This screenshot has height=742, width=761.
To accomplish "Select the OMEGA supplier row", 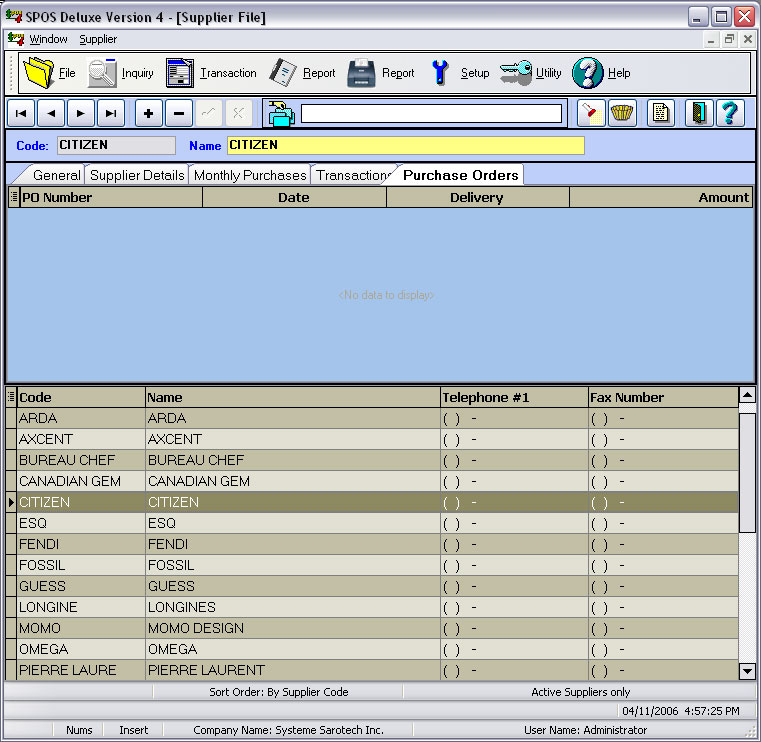I will (x=372, y=649).
